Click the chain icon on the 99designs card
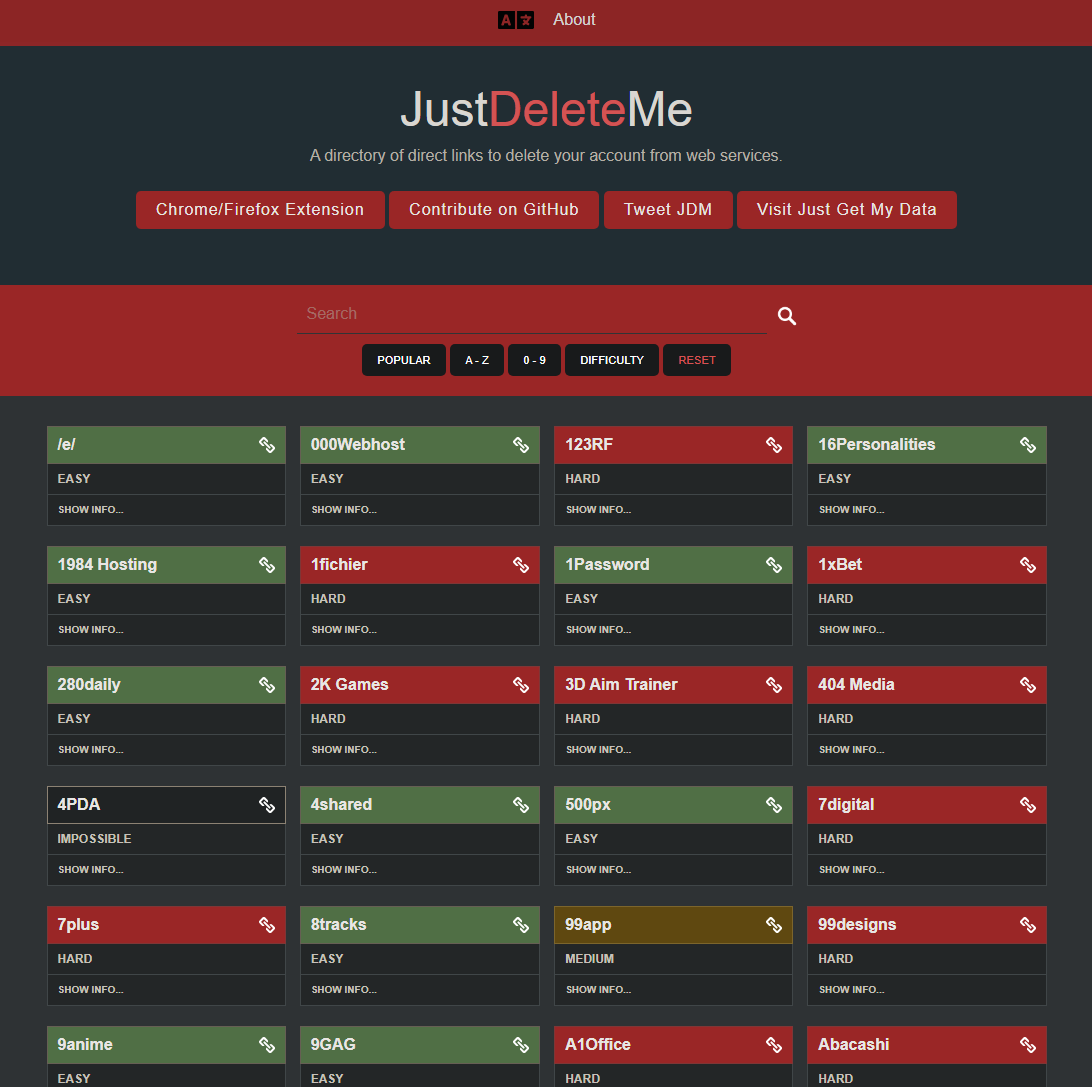Screen dimensions: 1092x1087 click(x=1028, y=924)
